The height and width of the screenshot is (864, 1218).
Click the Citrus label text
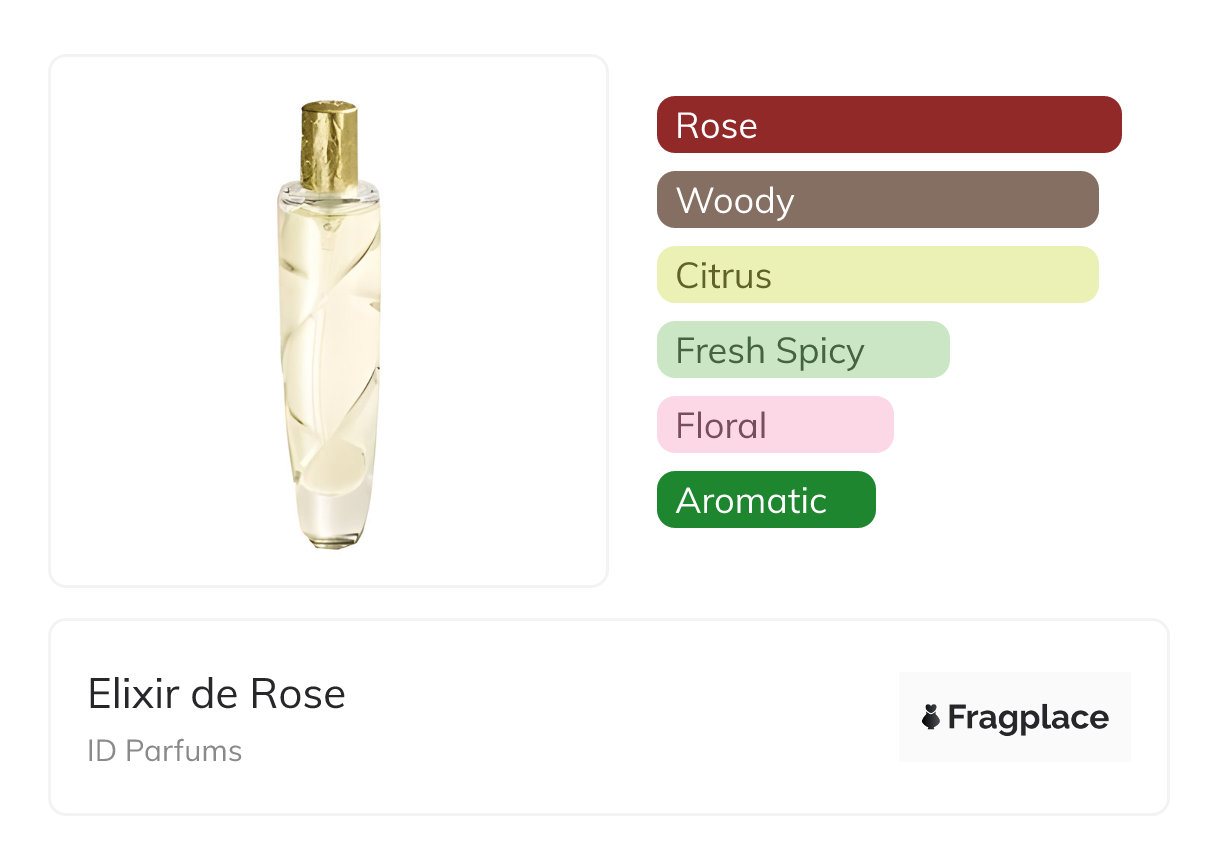pyautogui.click(x=723, y=276)
